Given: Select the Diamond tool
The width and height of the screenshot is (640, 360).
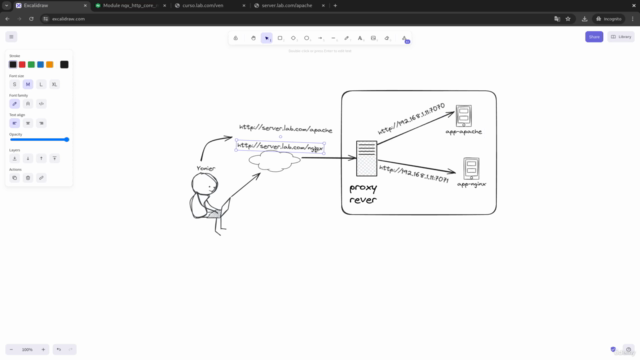Looking at the screenshot, I should point(293,38).
